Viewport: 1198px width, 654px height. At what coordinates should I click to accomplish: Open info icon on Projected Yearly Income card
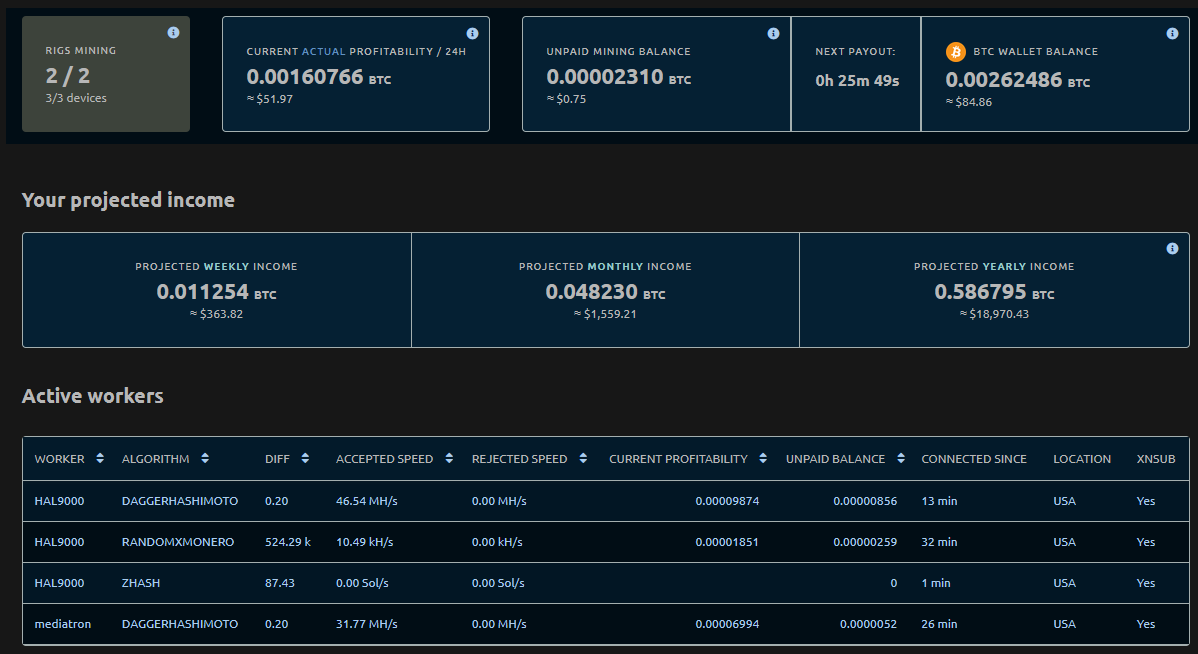[x=1172, y=249]
